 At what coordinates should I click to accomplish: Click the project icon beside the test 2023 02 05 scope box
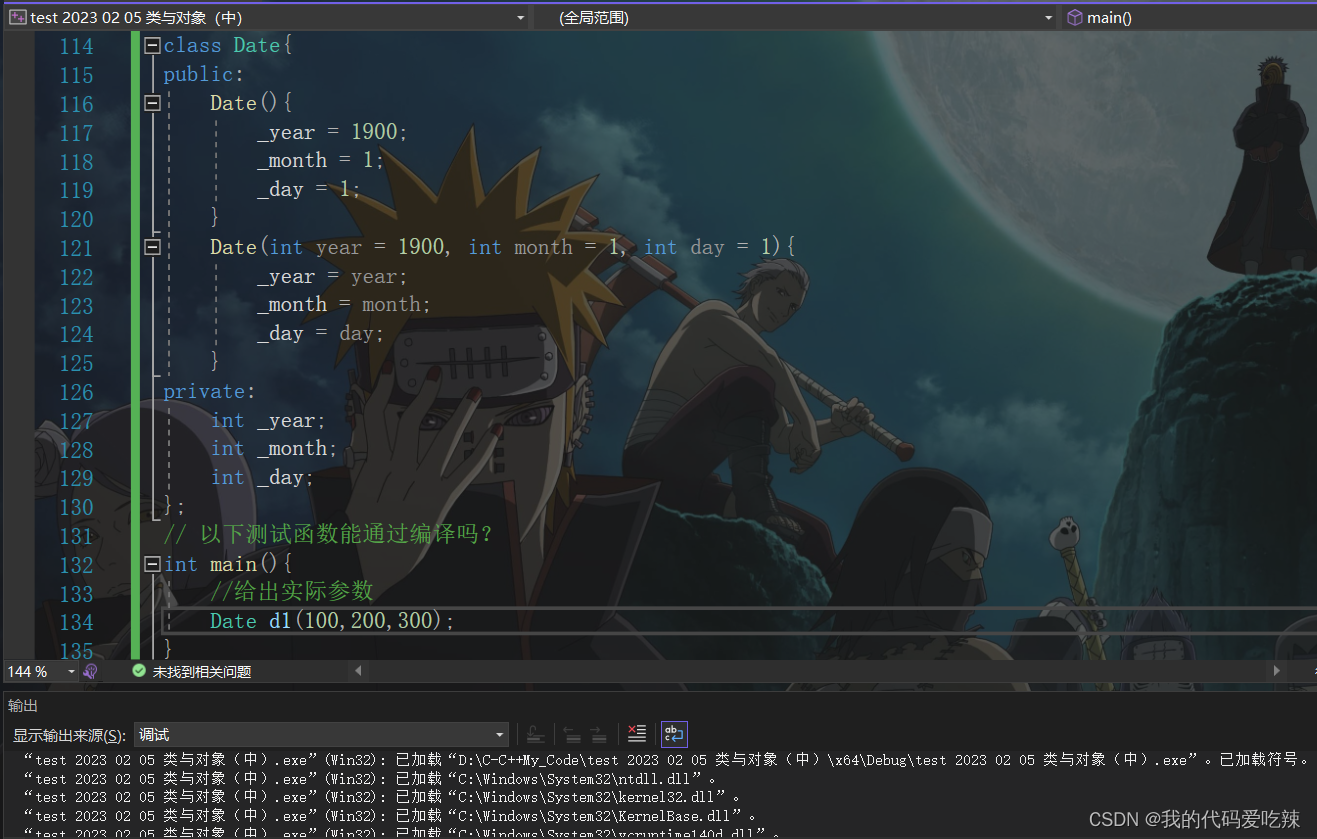[x=17, y=17]
